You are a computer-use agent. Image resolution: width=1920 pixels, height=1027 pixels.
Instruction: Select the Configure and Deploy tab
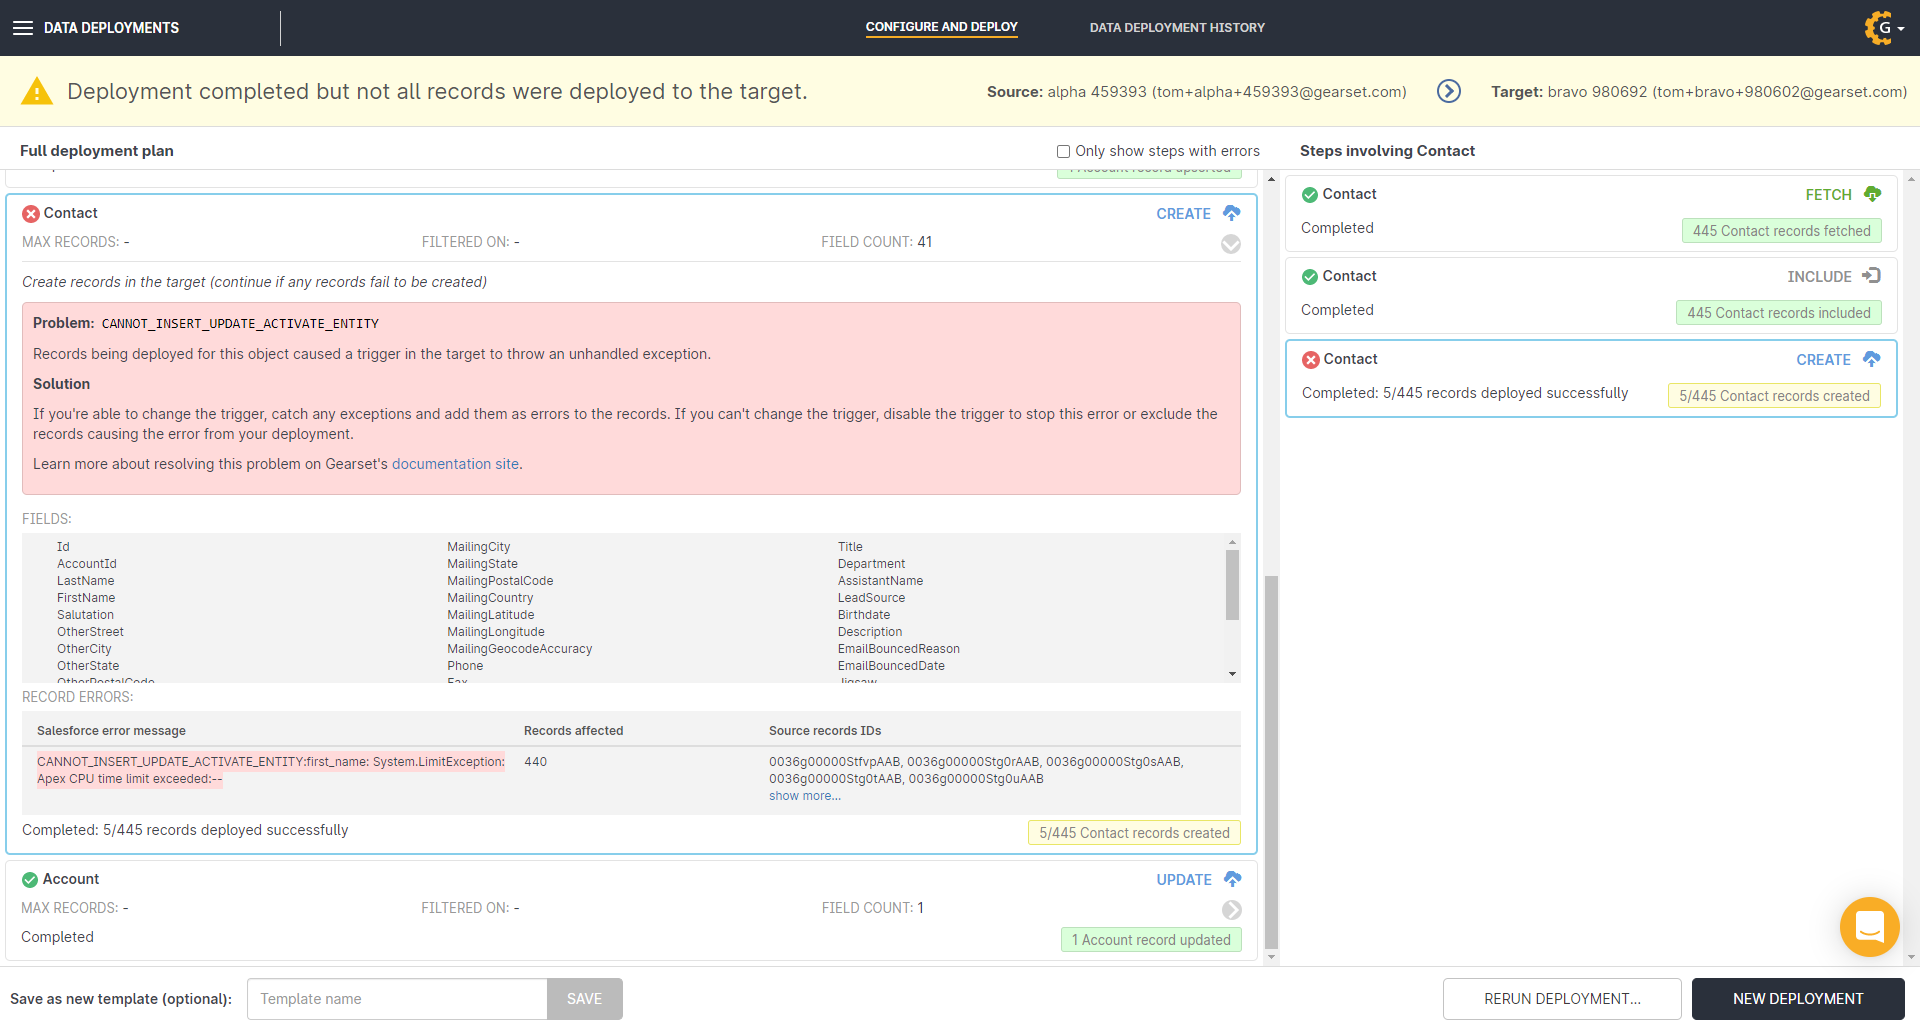coord(941,27)
